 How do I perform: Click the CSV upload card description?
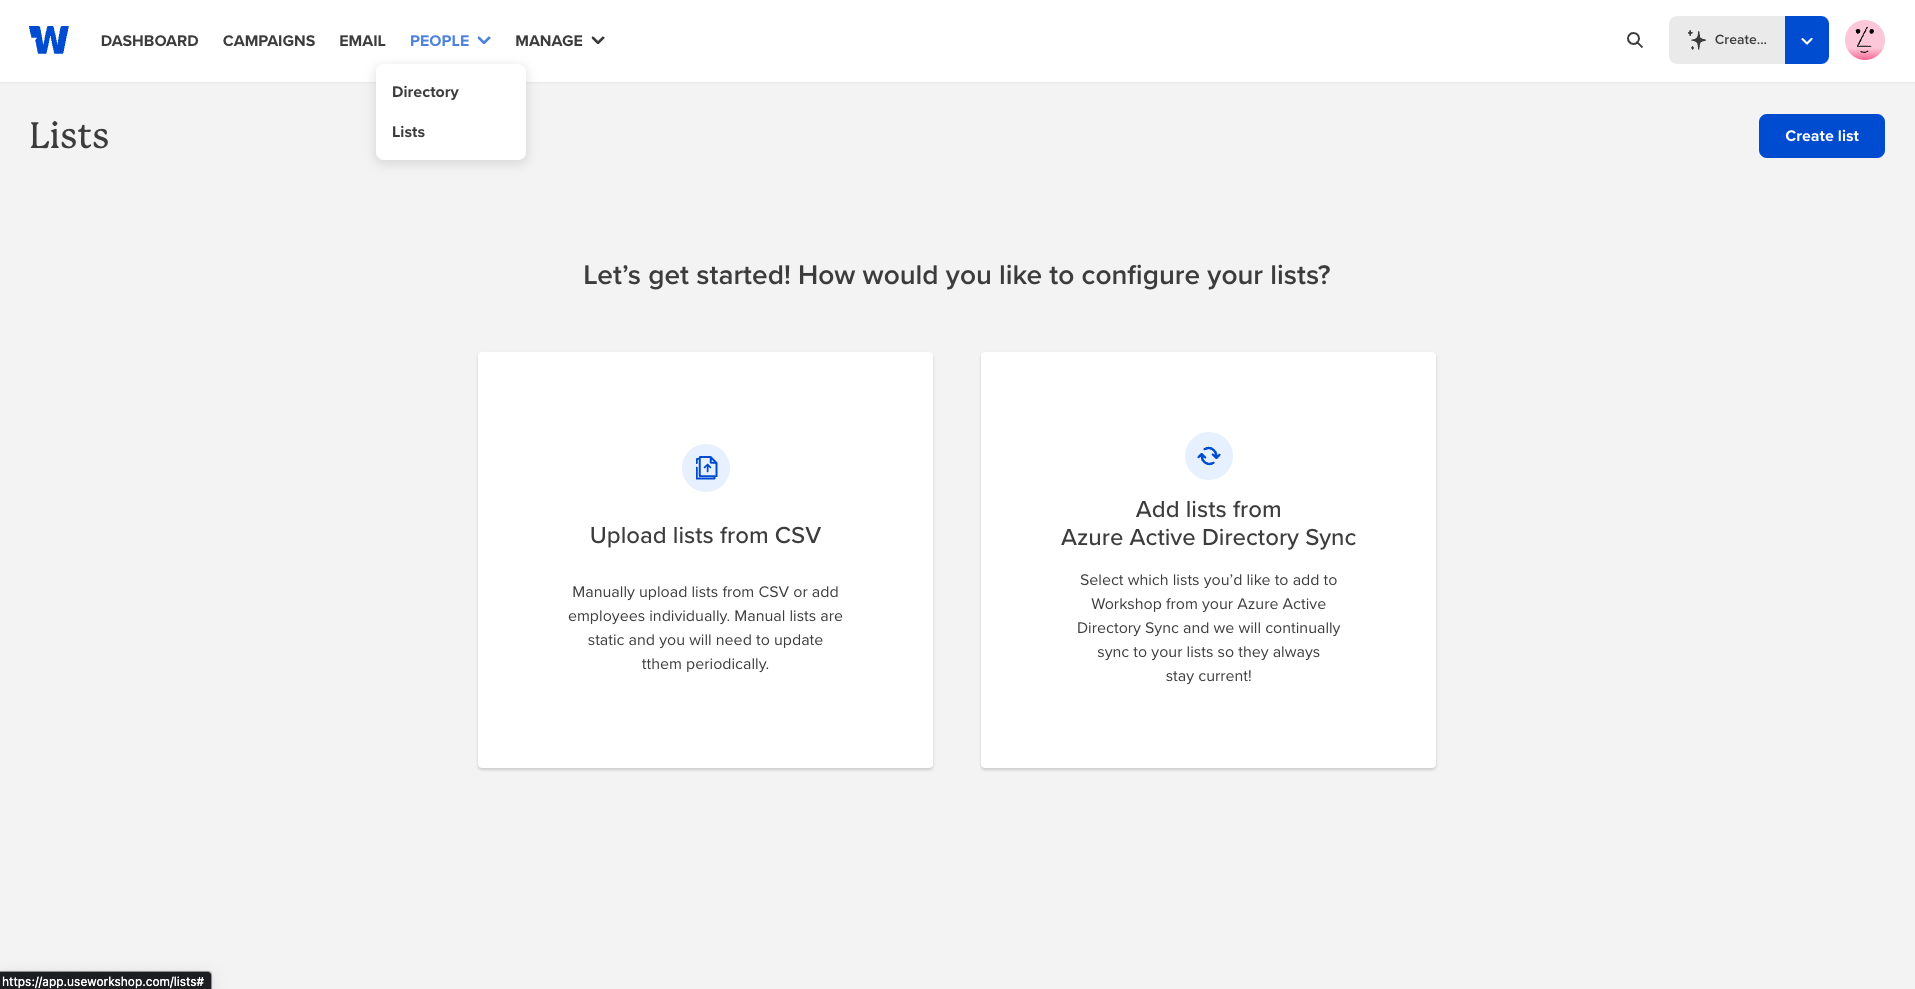pos(705,628)
